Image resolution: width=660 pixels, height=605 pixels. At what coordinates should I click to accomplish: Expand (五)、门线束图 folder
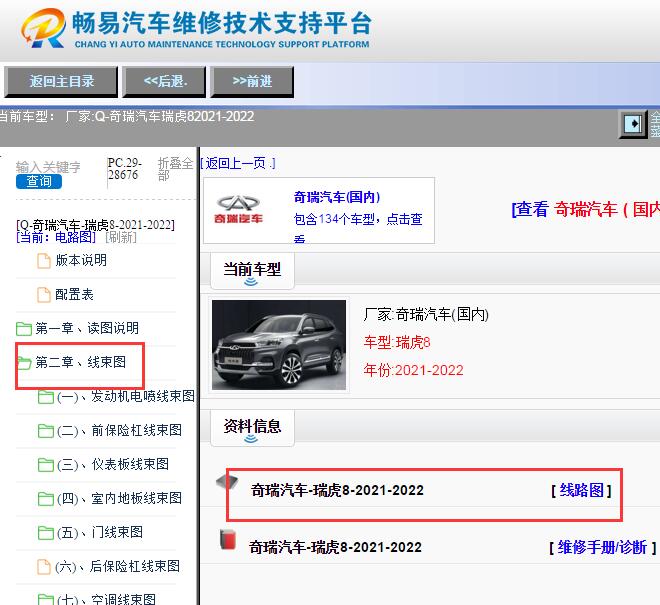pyautogui.click(x=100, y=532)
